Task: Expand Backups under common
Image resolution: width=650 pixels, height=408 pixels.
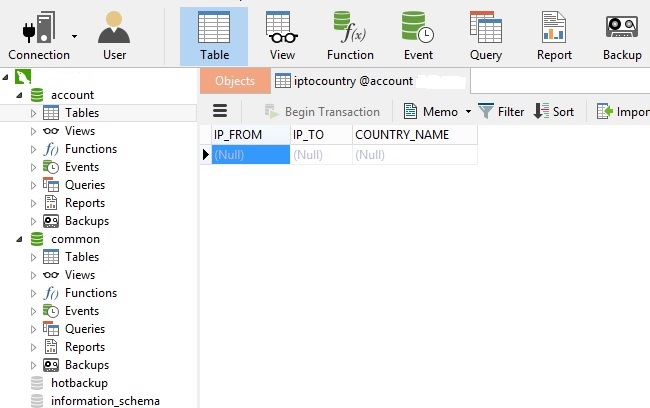Action: click(33, 366)
